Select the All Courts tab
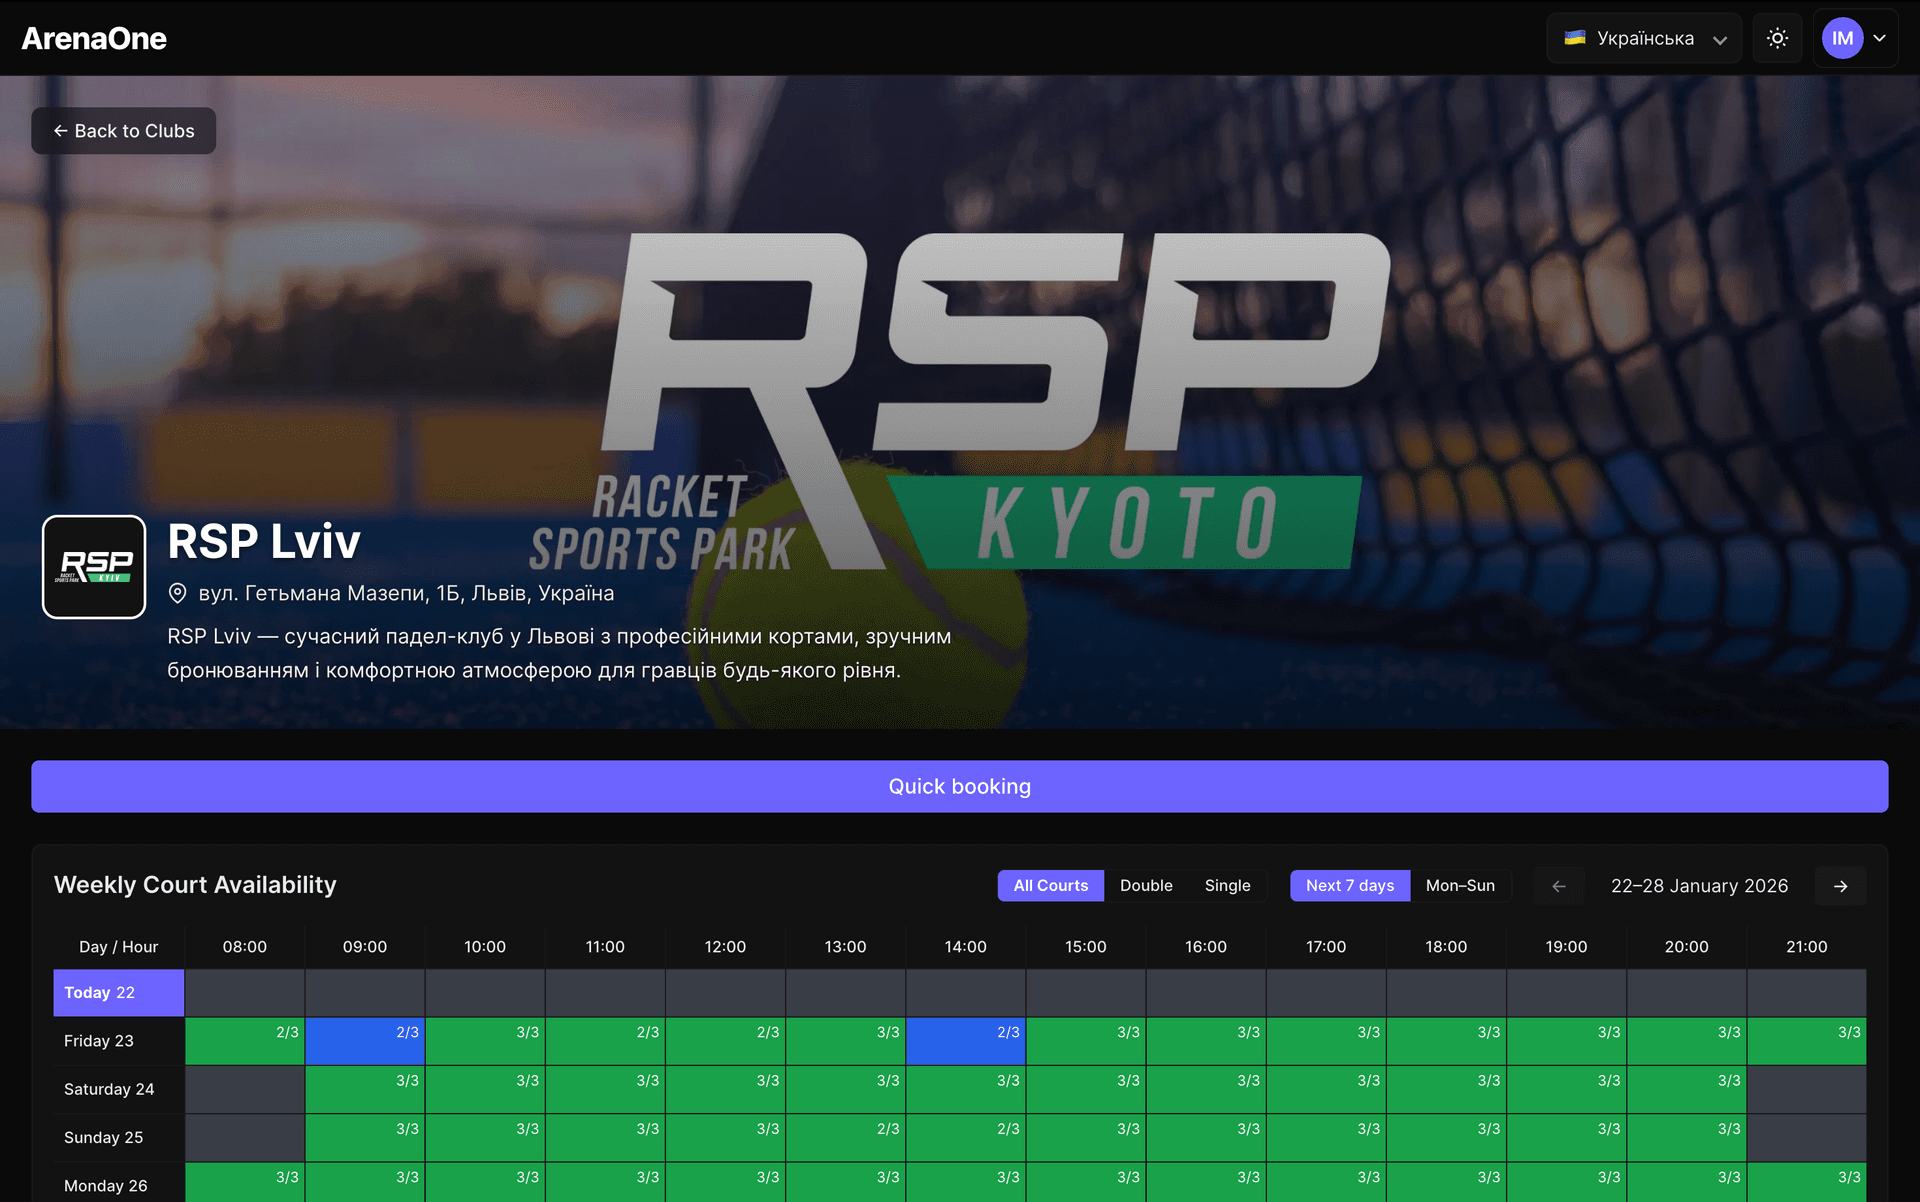Screen dimensions: 1920x1202 pyautogui.click(x=1050, y=886)
